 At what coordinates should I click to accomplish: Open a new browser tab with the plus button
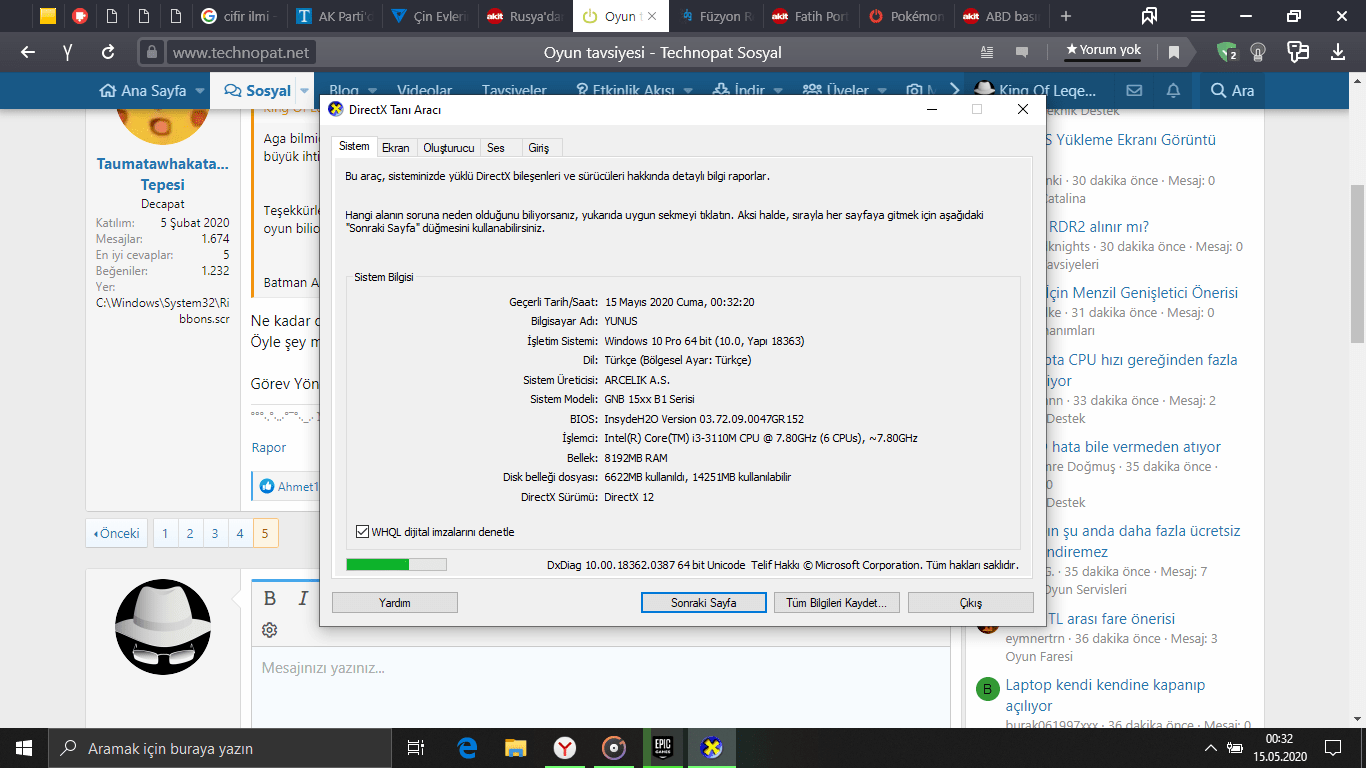[x=1066, y=16]
